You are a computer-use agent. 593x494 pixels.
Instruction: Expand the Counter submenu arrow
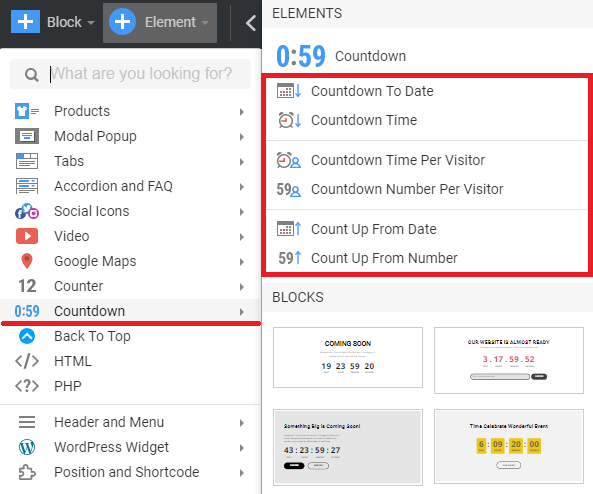242,287
